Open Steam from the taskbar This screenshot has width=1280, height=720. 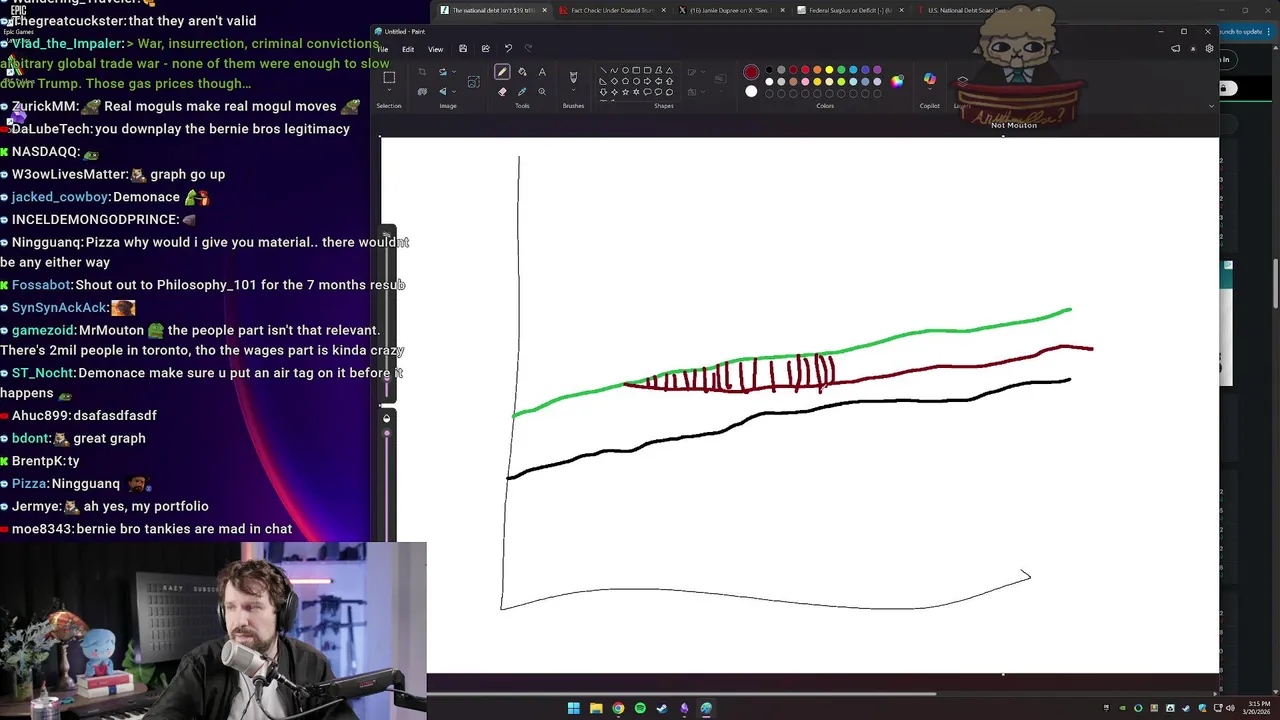(x=662, y=708)
